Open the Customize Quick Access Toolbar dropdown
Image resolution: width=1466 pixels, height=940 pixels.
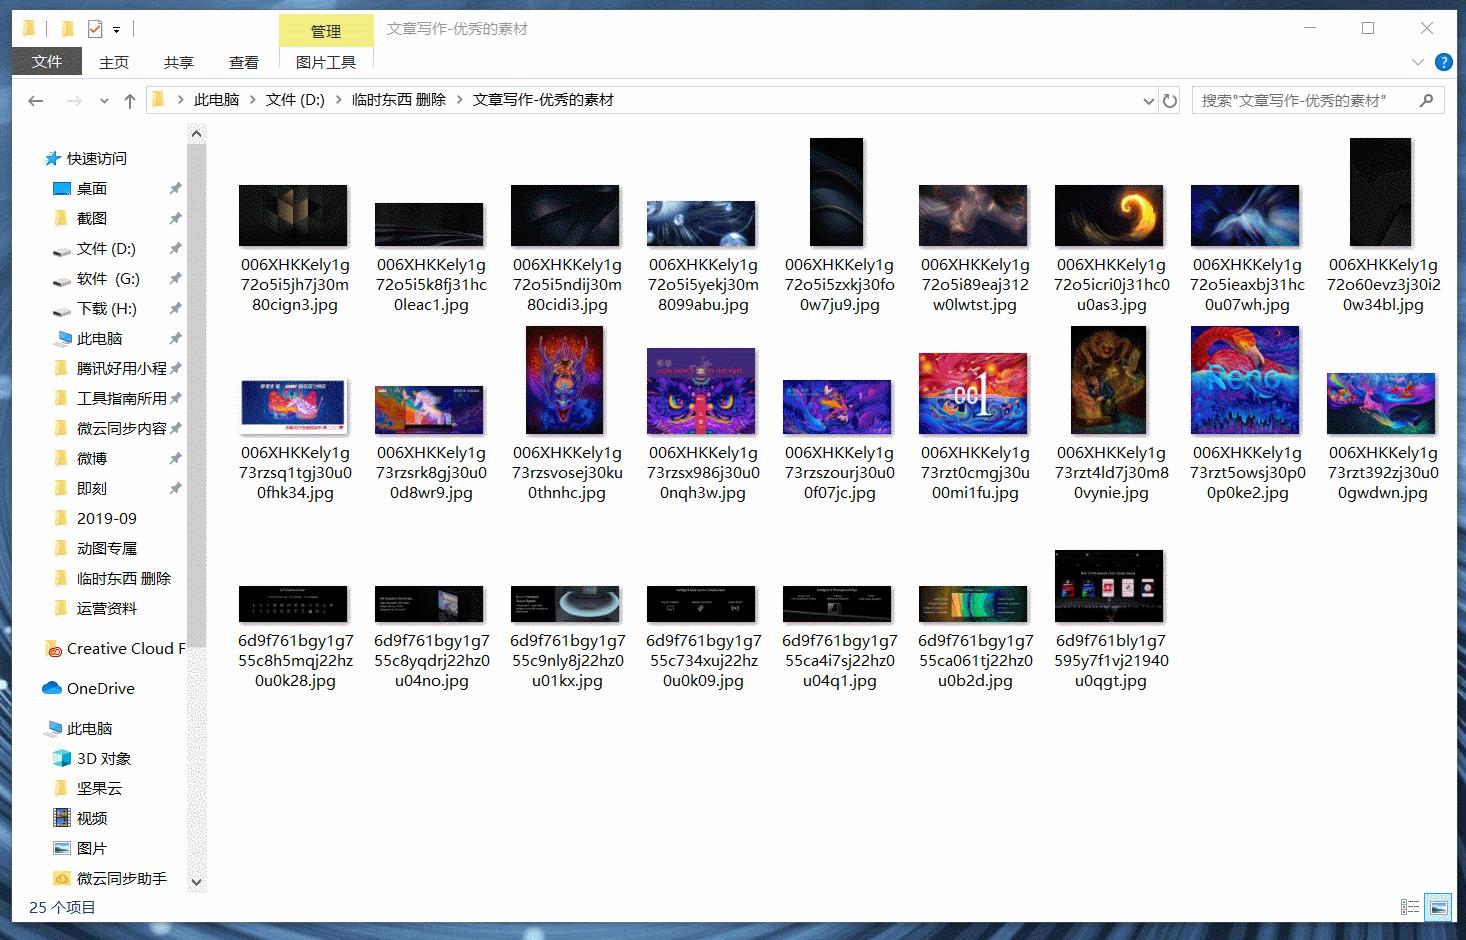coord(116,30)
